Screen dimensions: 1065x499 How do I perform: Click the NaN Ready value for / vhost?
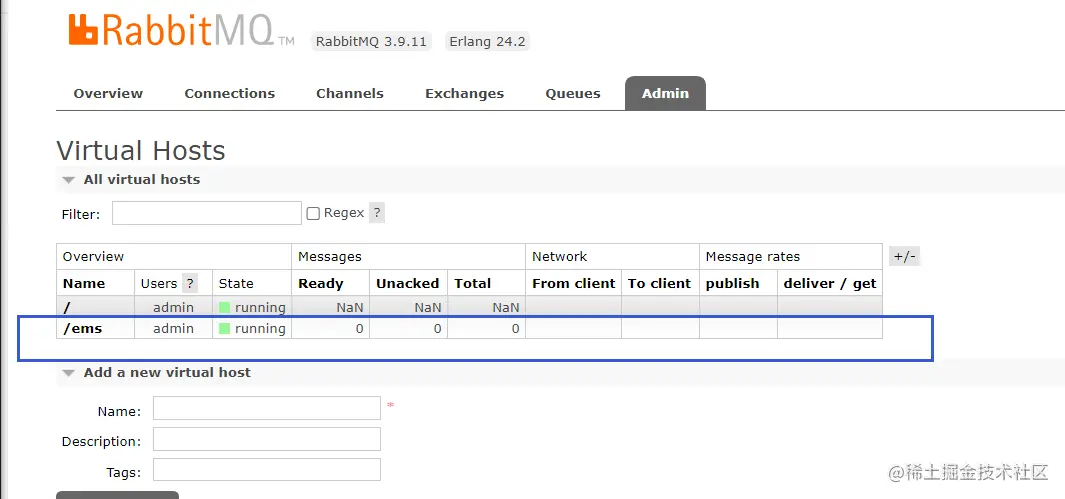(350, 308)
